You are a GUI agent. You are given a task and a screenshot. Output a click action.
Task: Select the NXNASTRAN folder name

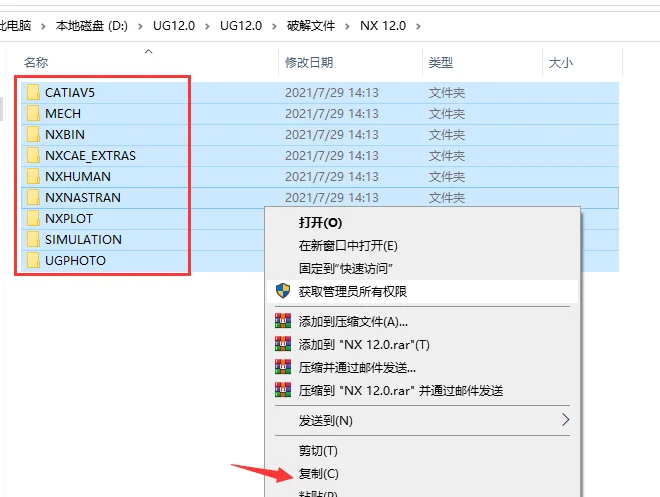(x=83, y=198)
